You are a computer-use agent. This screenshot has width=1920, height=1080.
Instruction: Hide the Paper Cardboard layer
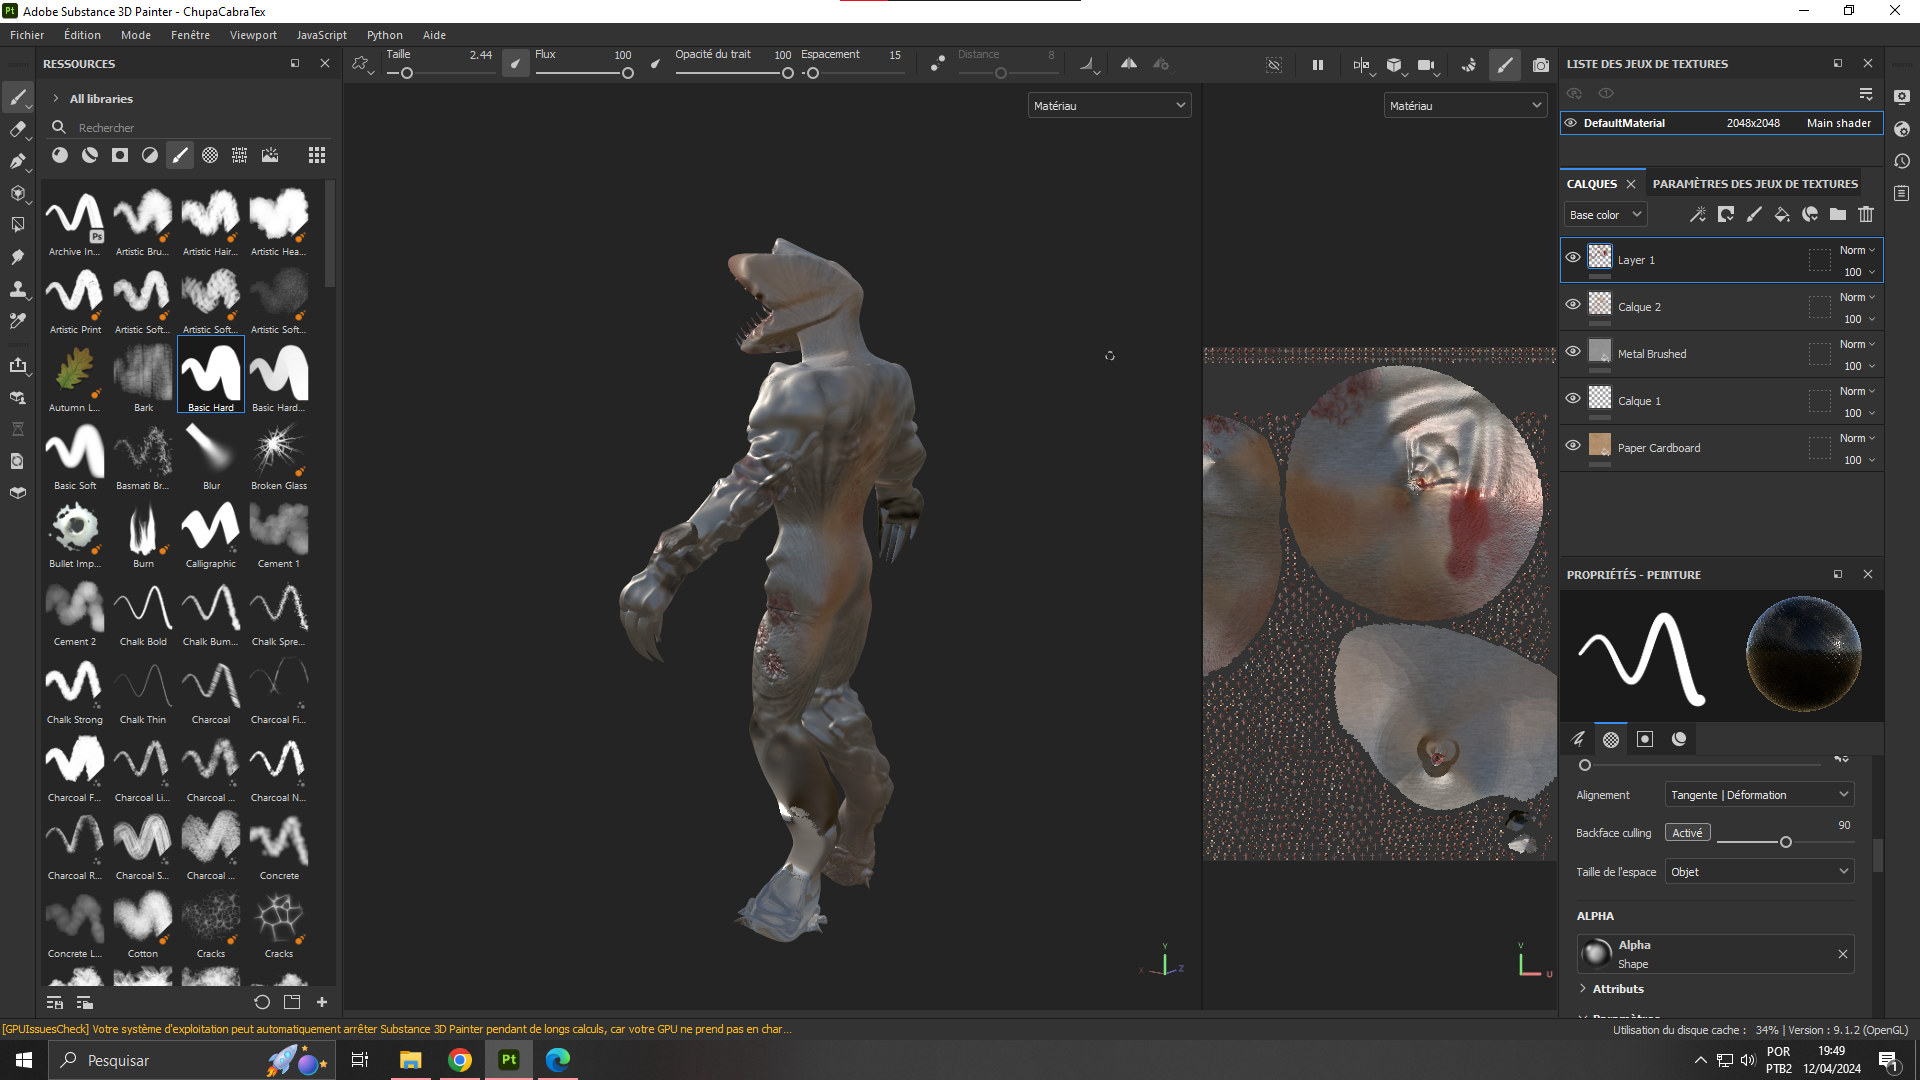point(1573,446)
